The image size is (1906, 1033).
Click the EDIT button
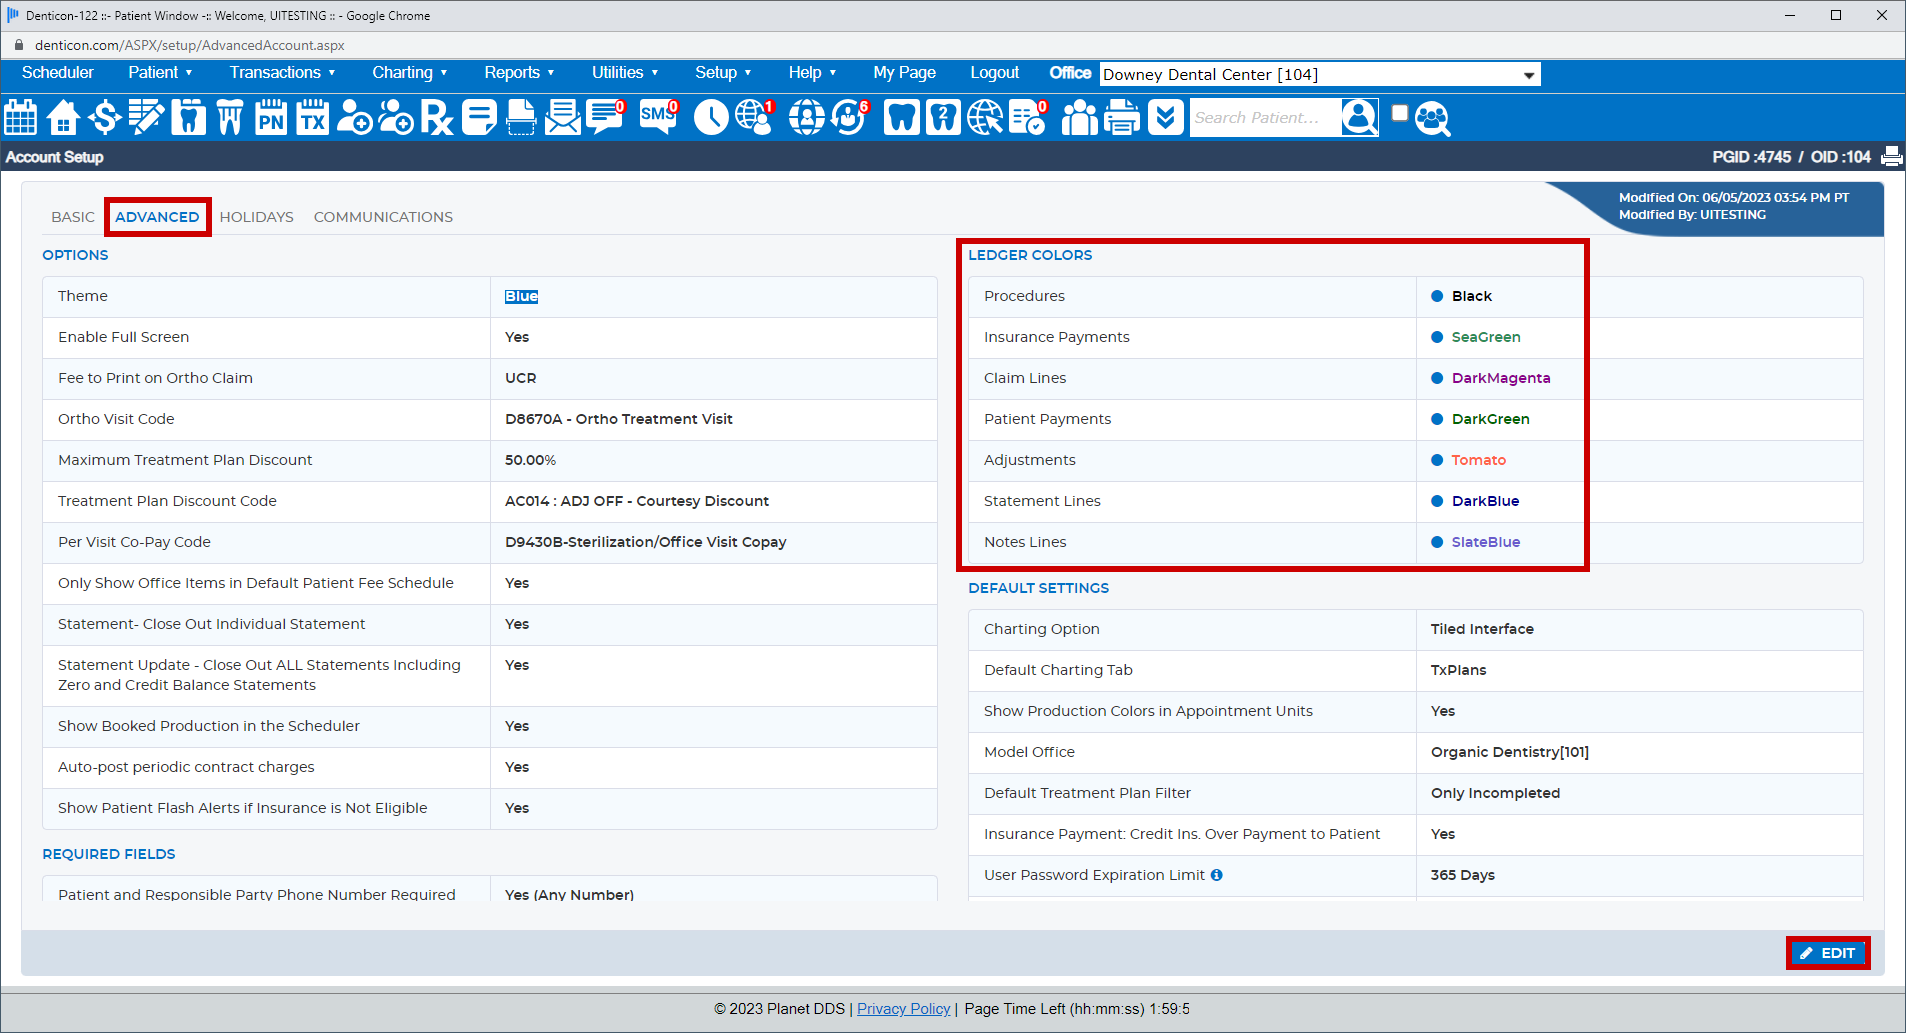(x=1827, y=953)
